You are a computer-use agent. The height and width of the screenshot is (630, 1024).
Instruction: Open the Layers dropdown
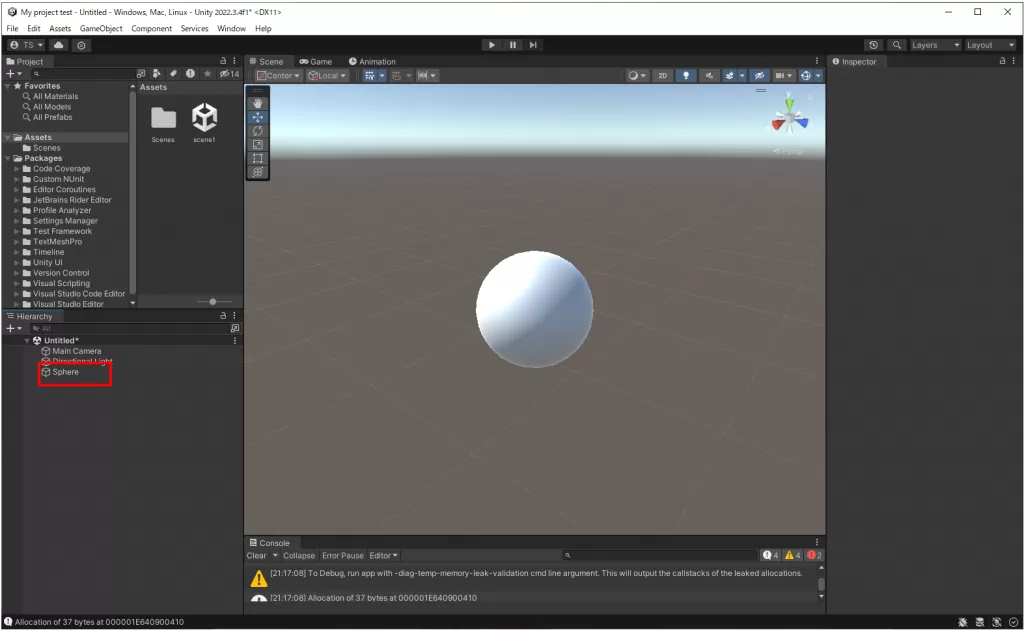click(x=934, y=45)
